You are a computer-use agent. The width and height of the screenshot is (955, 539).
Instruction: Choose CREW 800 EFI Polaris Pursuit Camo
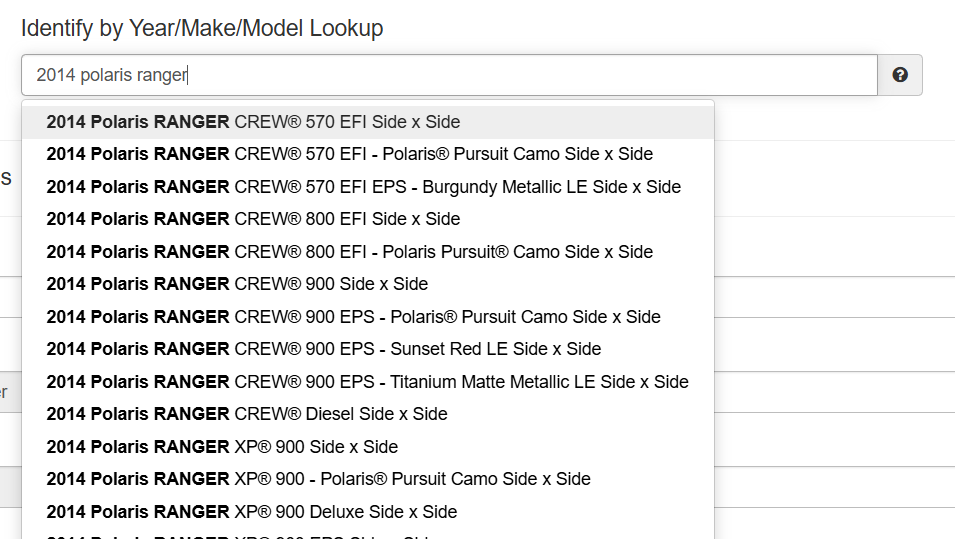click(x=349, y=252)
